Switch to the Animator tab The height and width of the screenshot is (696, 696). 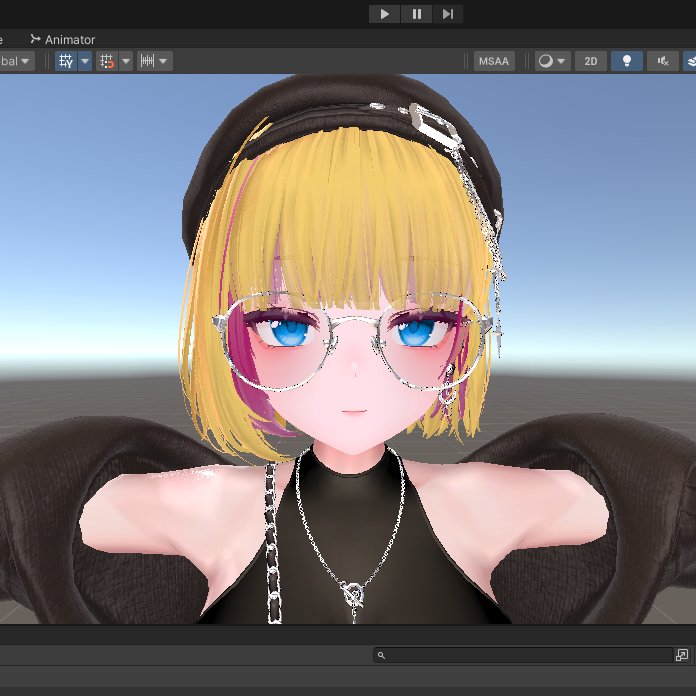(x=63, y=40)
